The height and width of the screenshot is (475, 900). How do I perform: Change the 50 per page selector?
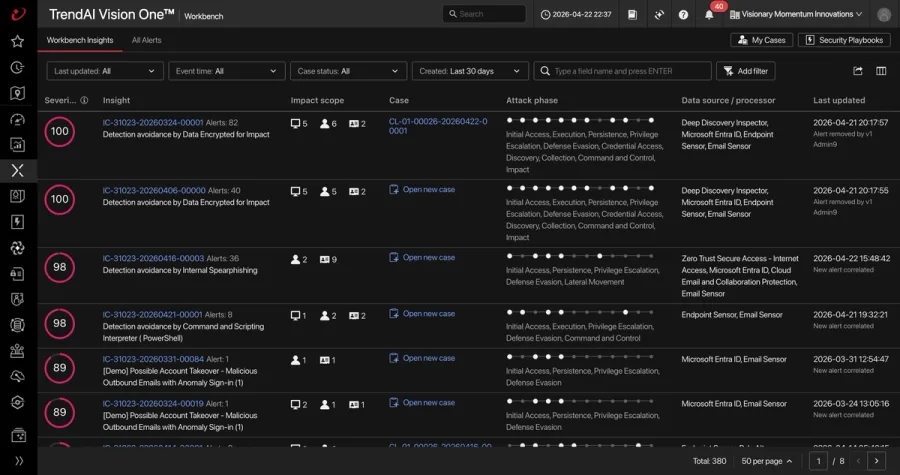767,461
